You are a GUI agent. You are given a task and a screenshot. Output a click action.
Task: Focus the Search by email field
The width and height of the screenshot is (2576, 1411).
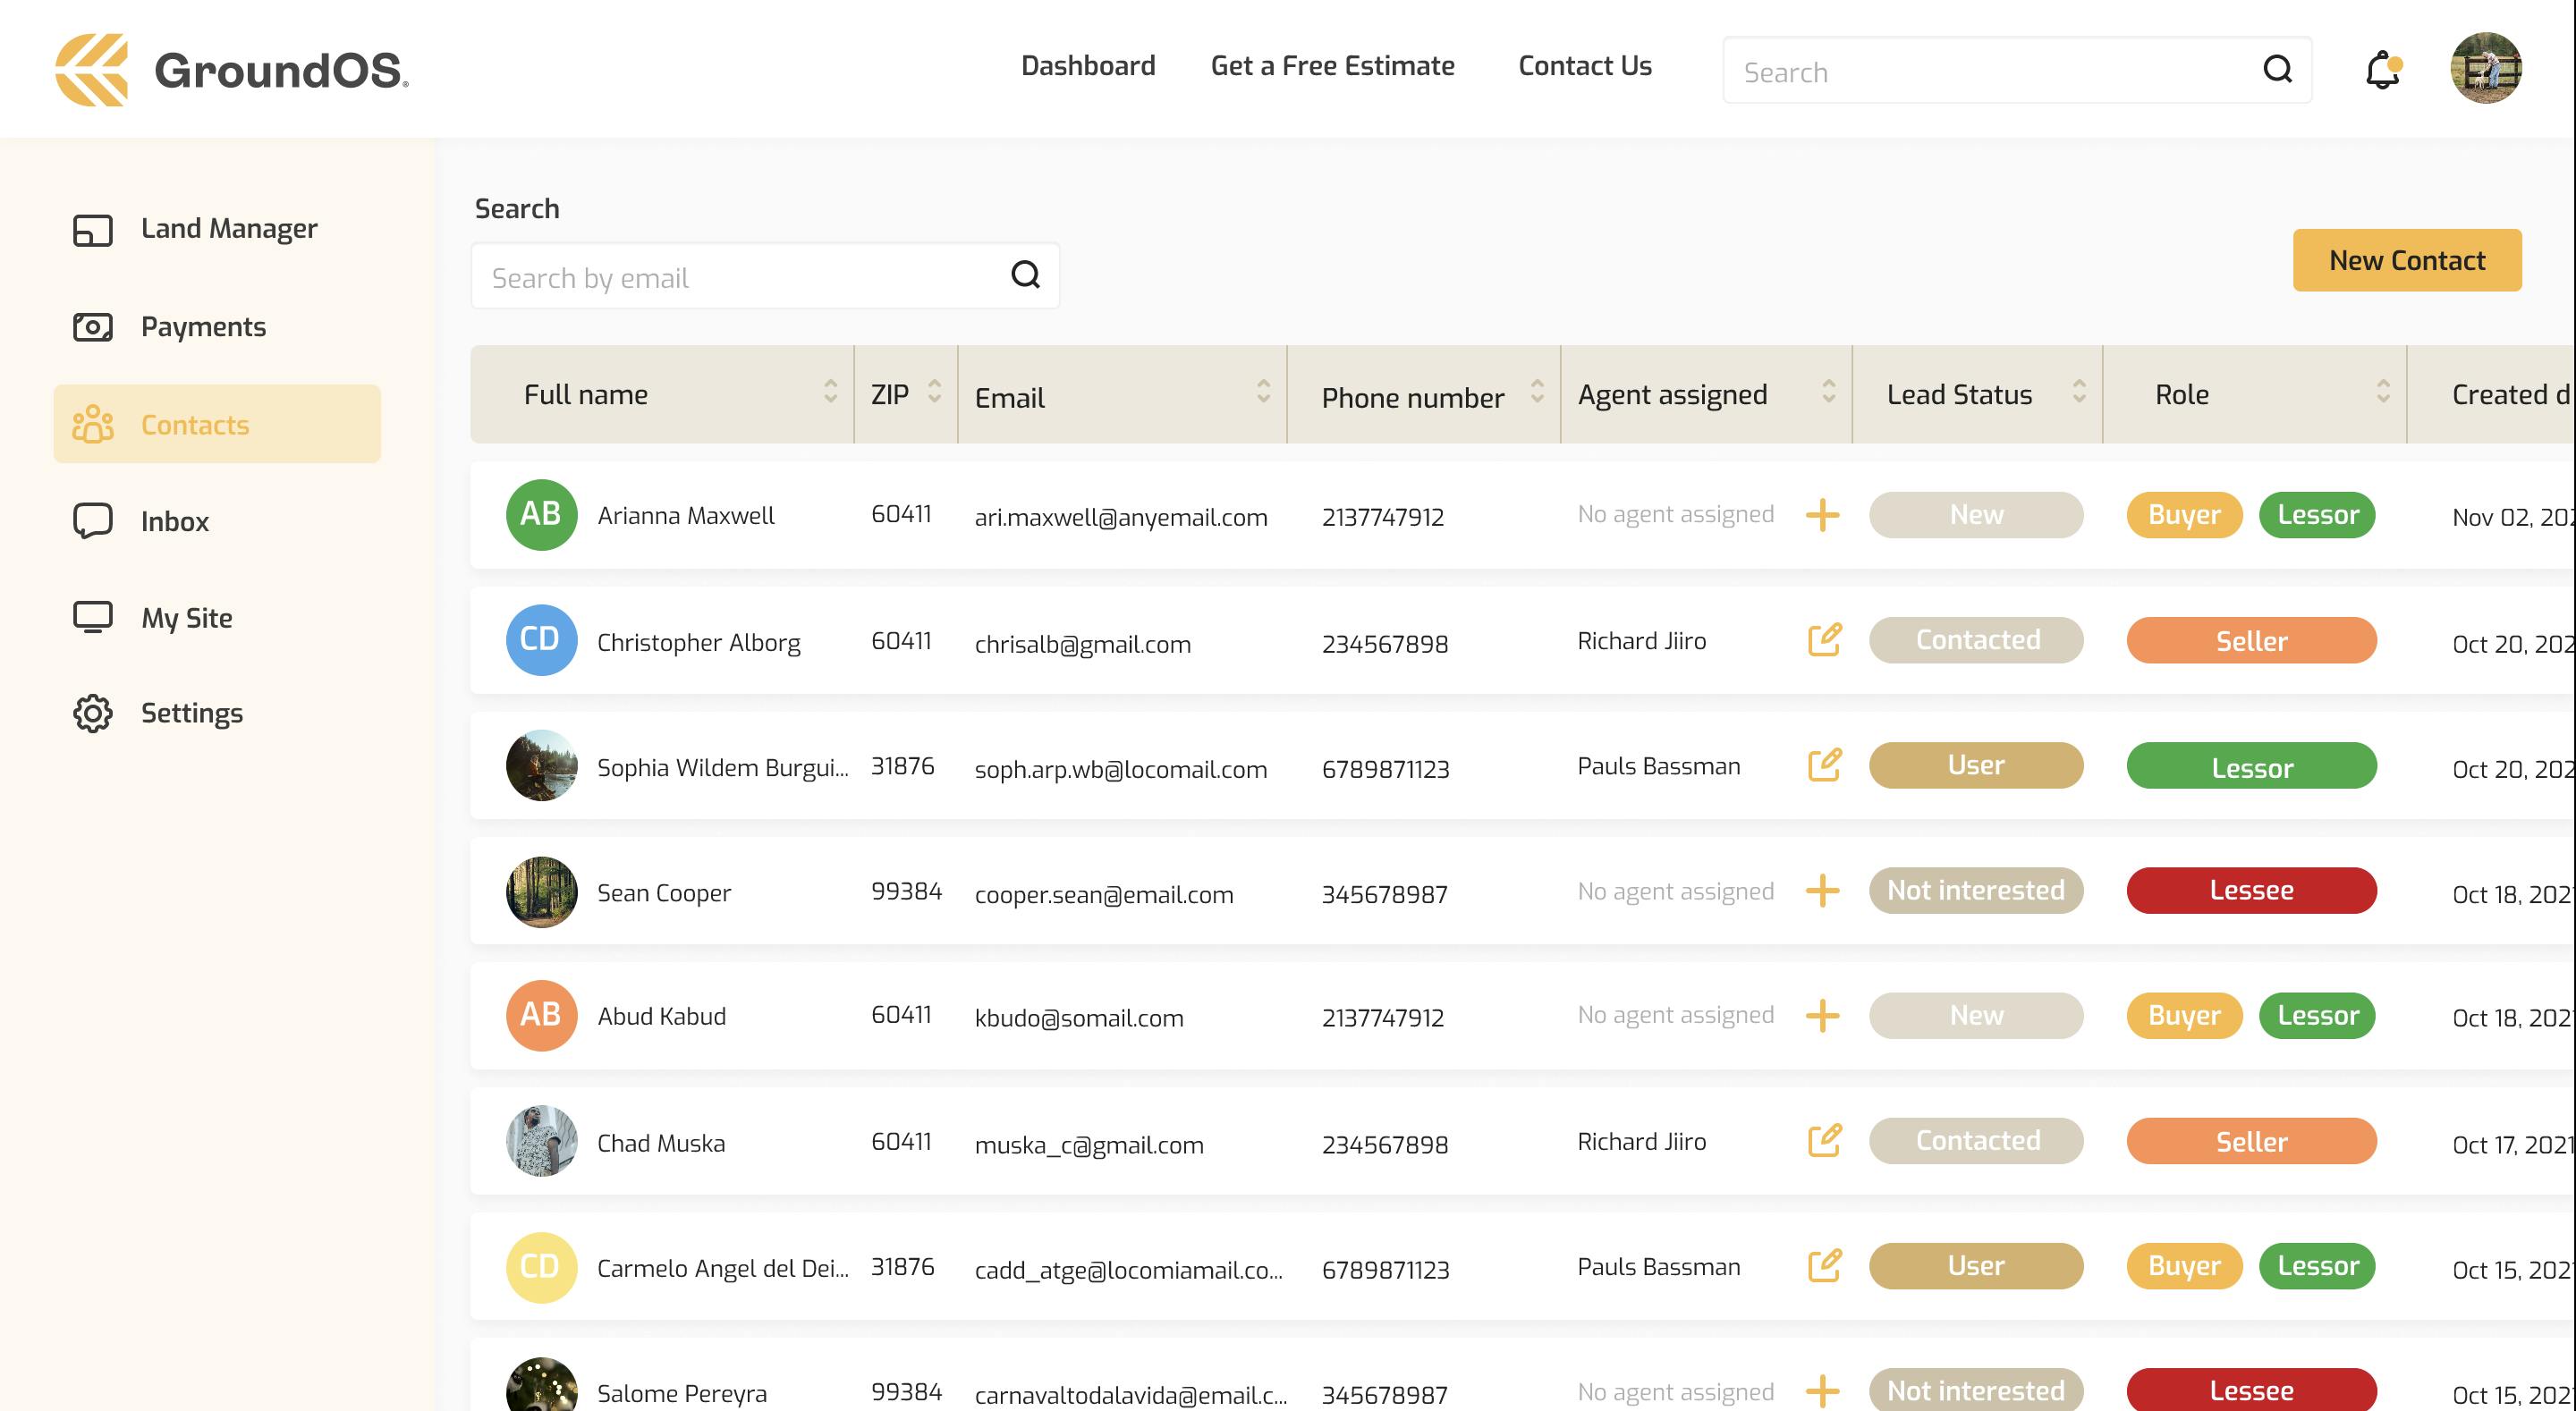point(765,276)
